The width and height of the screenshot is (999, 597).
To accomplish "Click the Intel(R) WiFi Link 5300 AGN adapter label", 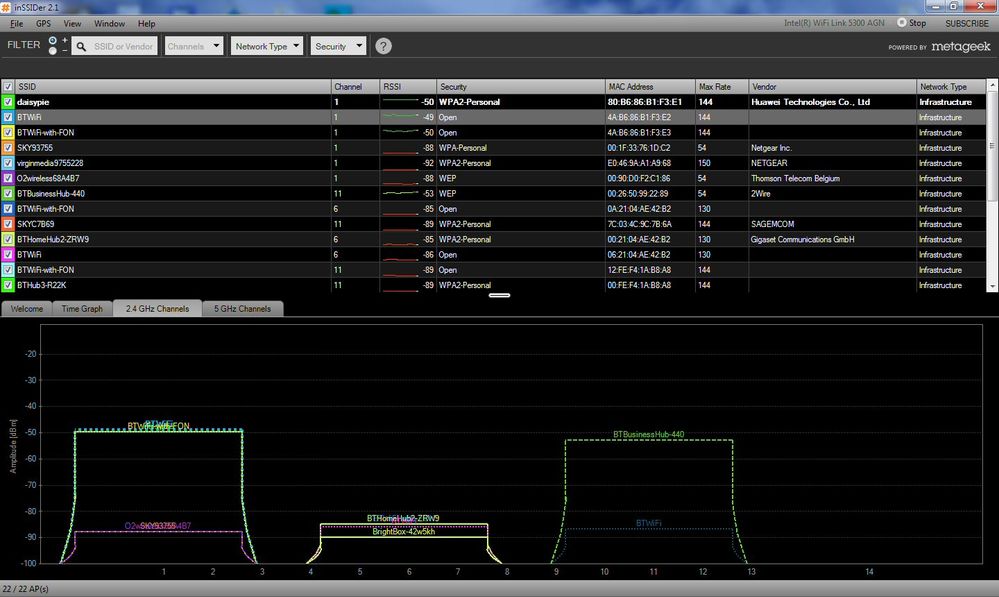I will coord(834,23).
